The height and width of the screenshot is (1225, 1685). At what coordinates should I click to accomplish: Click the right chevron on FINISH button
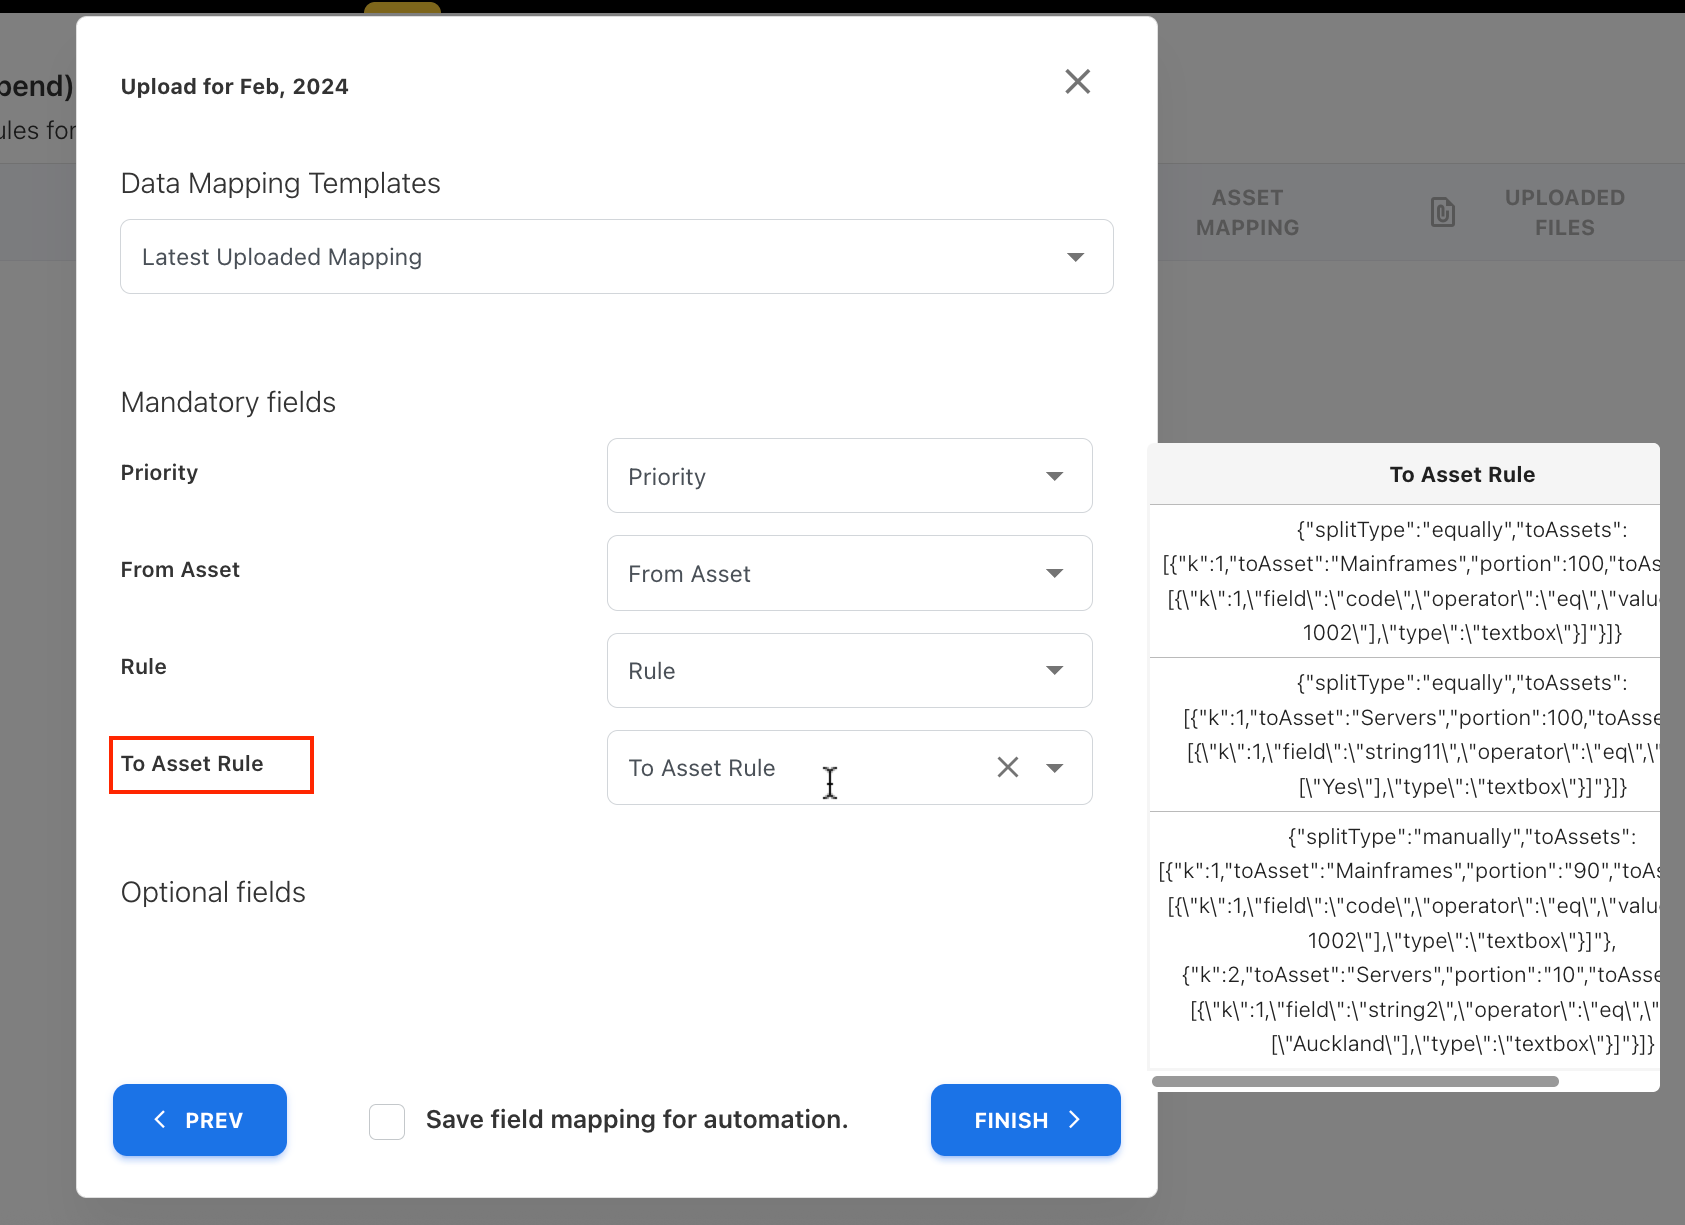coord(1075,1120)
